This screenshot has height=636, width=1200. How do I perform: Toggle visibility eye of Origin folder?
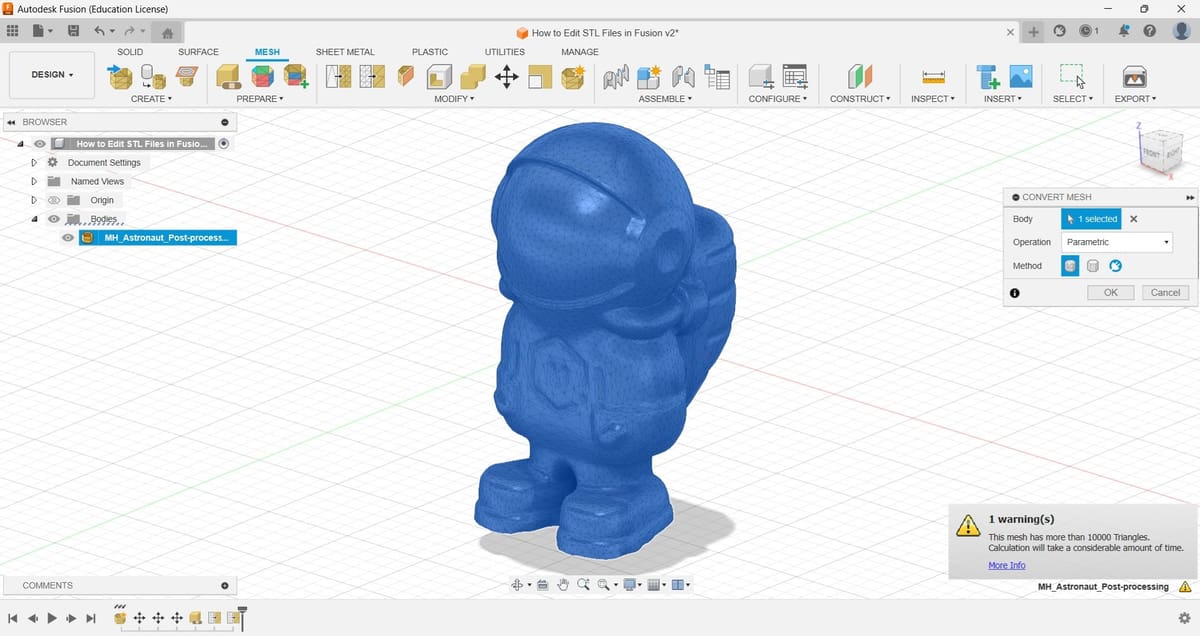click(54, 200)
